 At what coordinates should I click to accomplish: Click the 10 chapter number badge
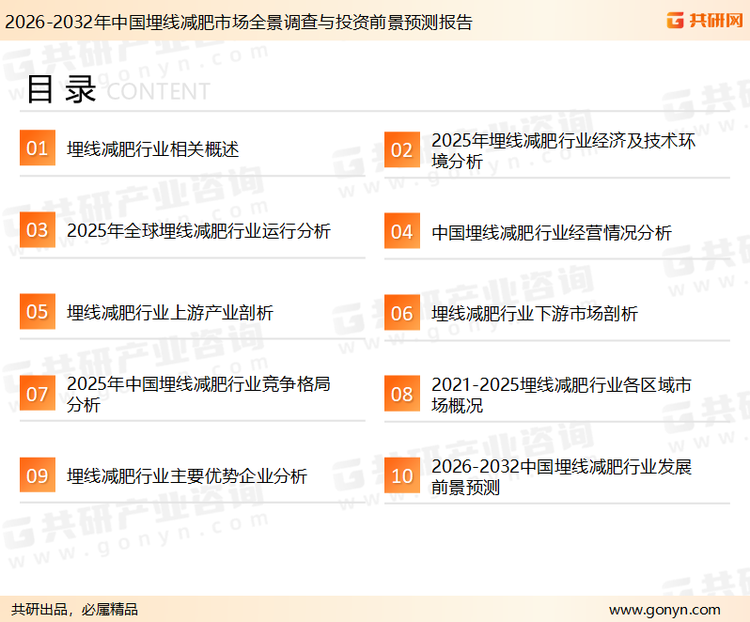(401, 476)
